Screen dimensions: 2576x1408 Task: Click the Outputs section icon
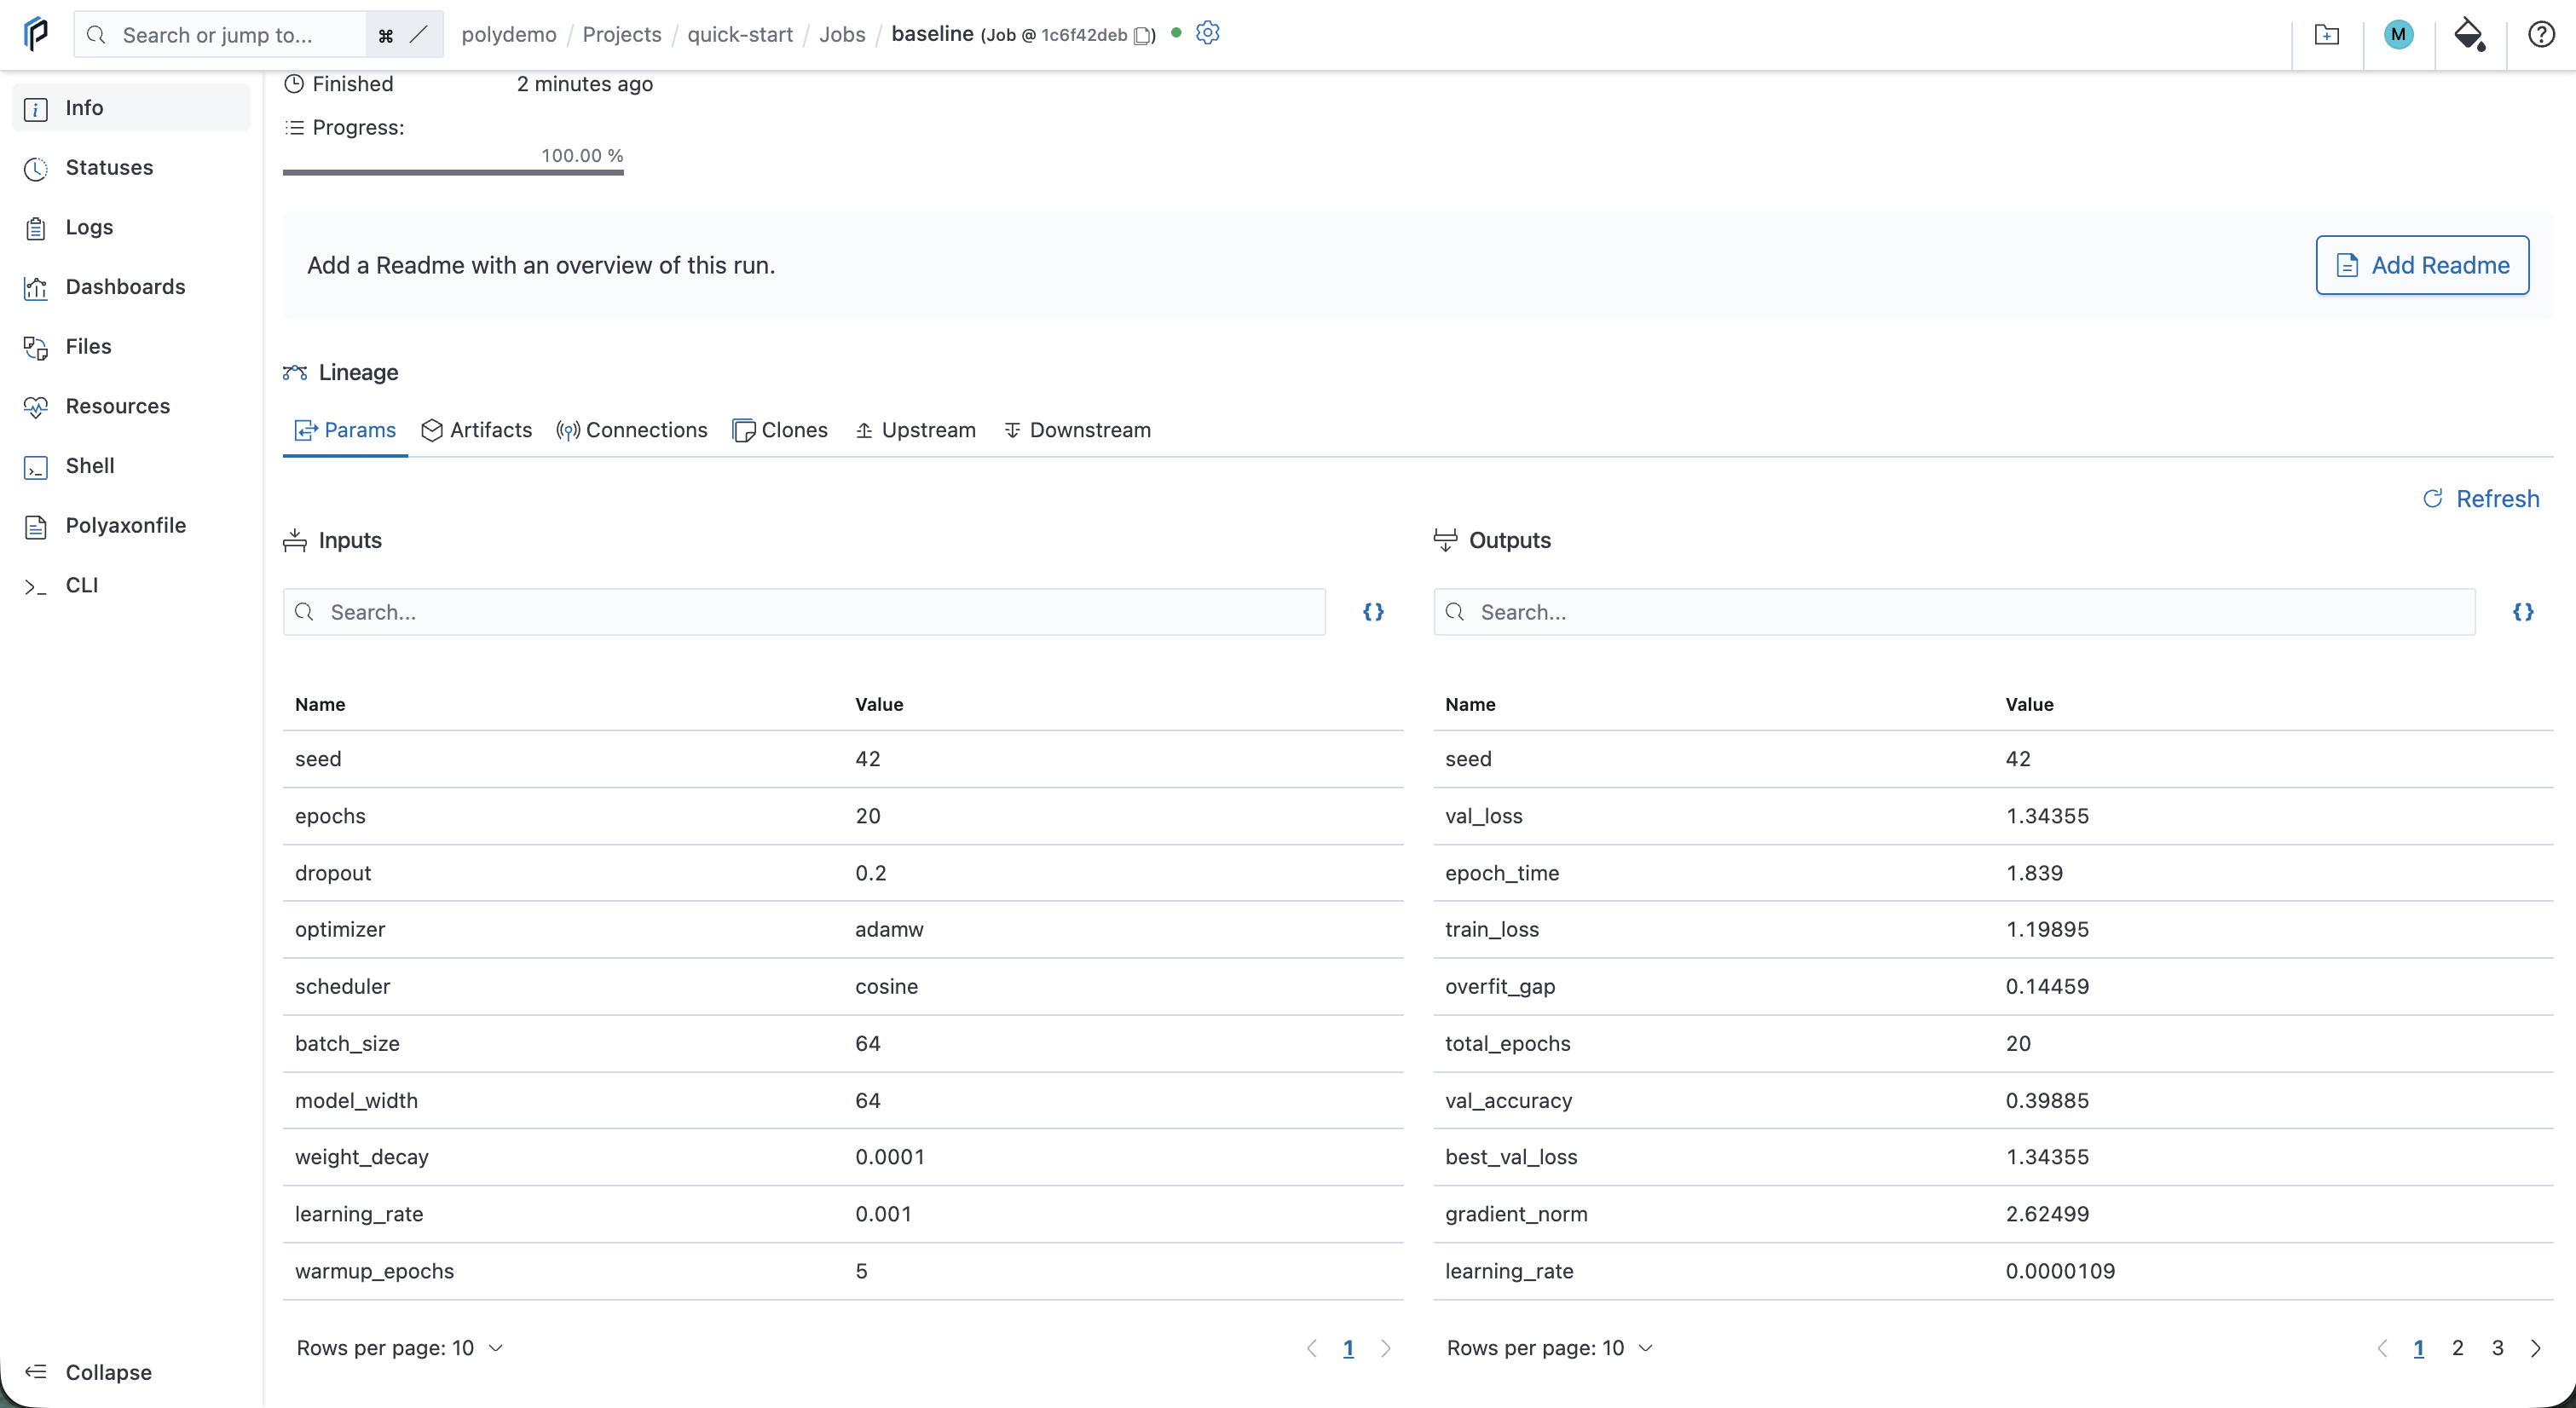1445,540
